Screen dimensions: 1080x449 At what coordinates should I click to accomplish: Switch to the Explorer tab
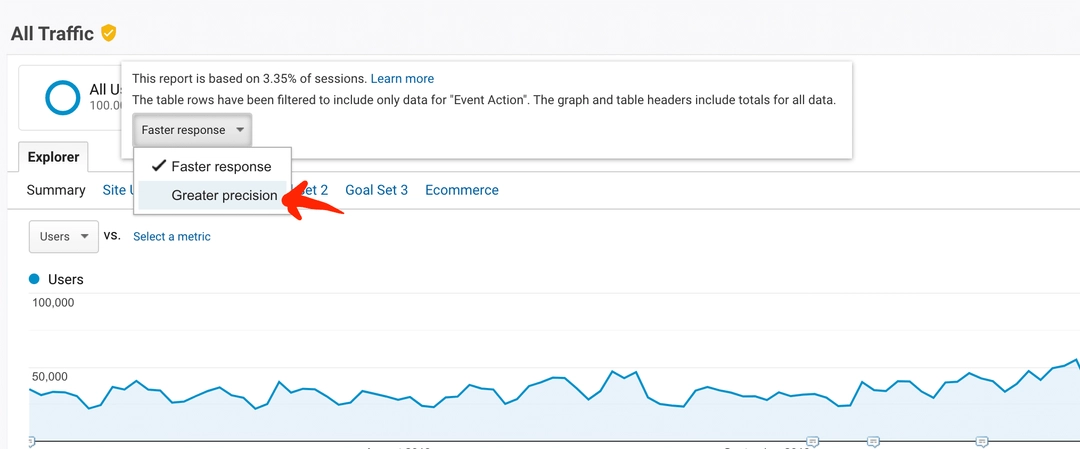53,157
